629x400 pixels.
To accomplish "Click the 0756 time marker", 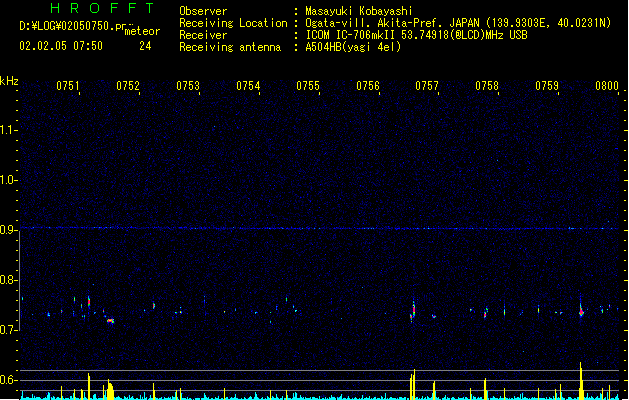I will pyautogui.click(x=368, y=86).
